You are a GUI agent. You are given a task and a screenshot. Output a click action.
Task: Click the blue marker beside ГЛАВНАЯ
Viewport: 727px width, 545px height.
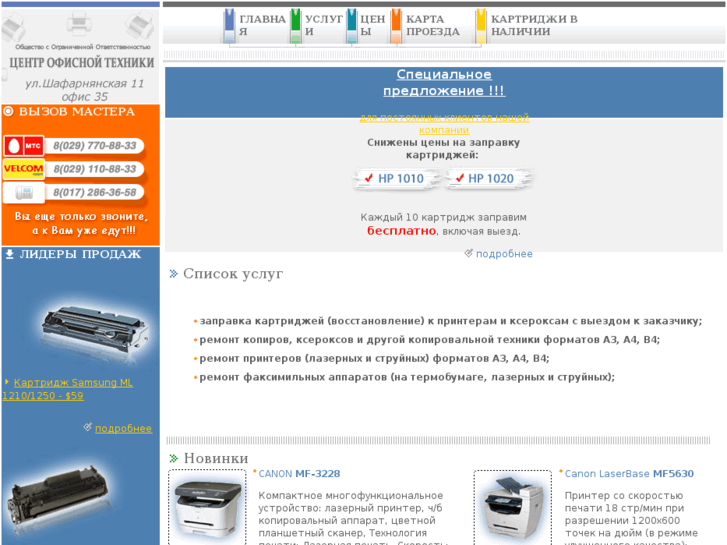tap(229, 26)
